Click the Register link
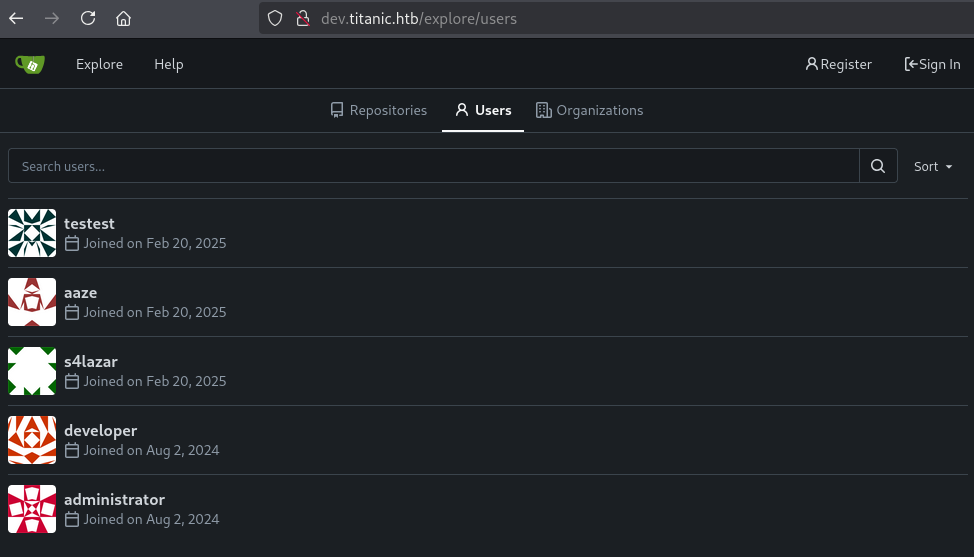Viewport: 974px width, 557px height. (838, 64)
